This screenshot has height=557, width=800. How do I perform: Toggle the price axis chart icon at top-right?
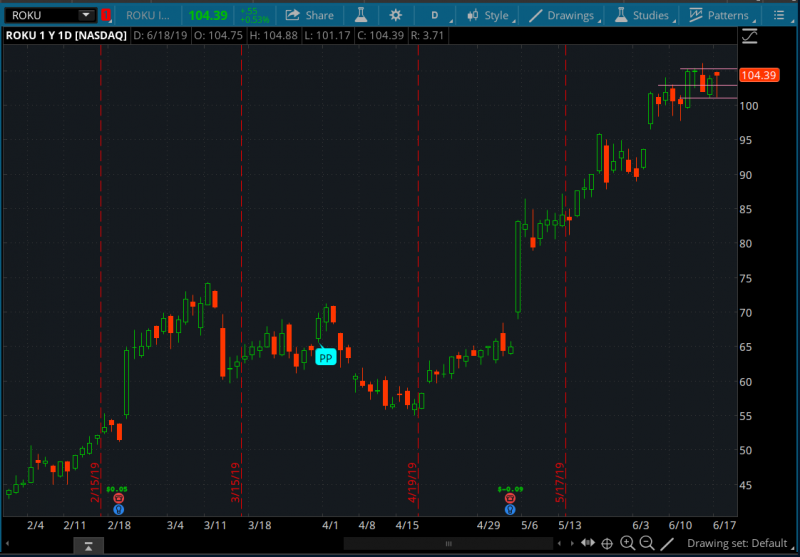(x=750, y=37)
